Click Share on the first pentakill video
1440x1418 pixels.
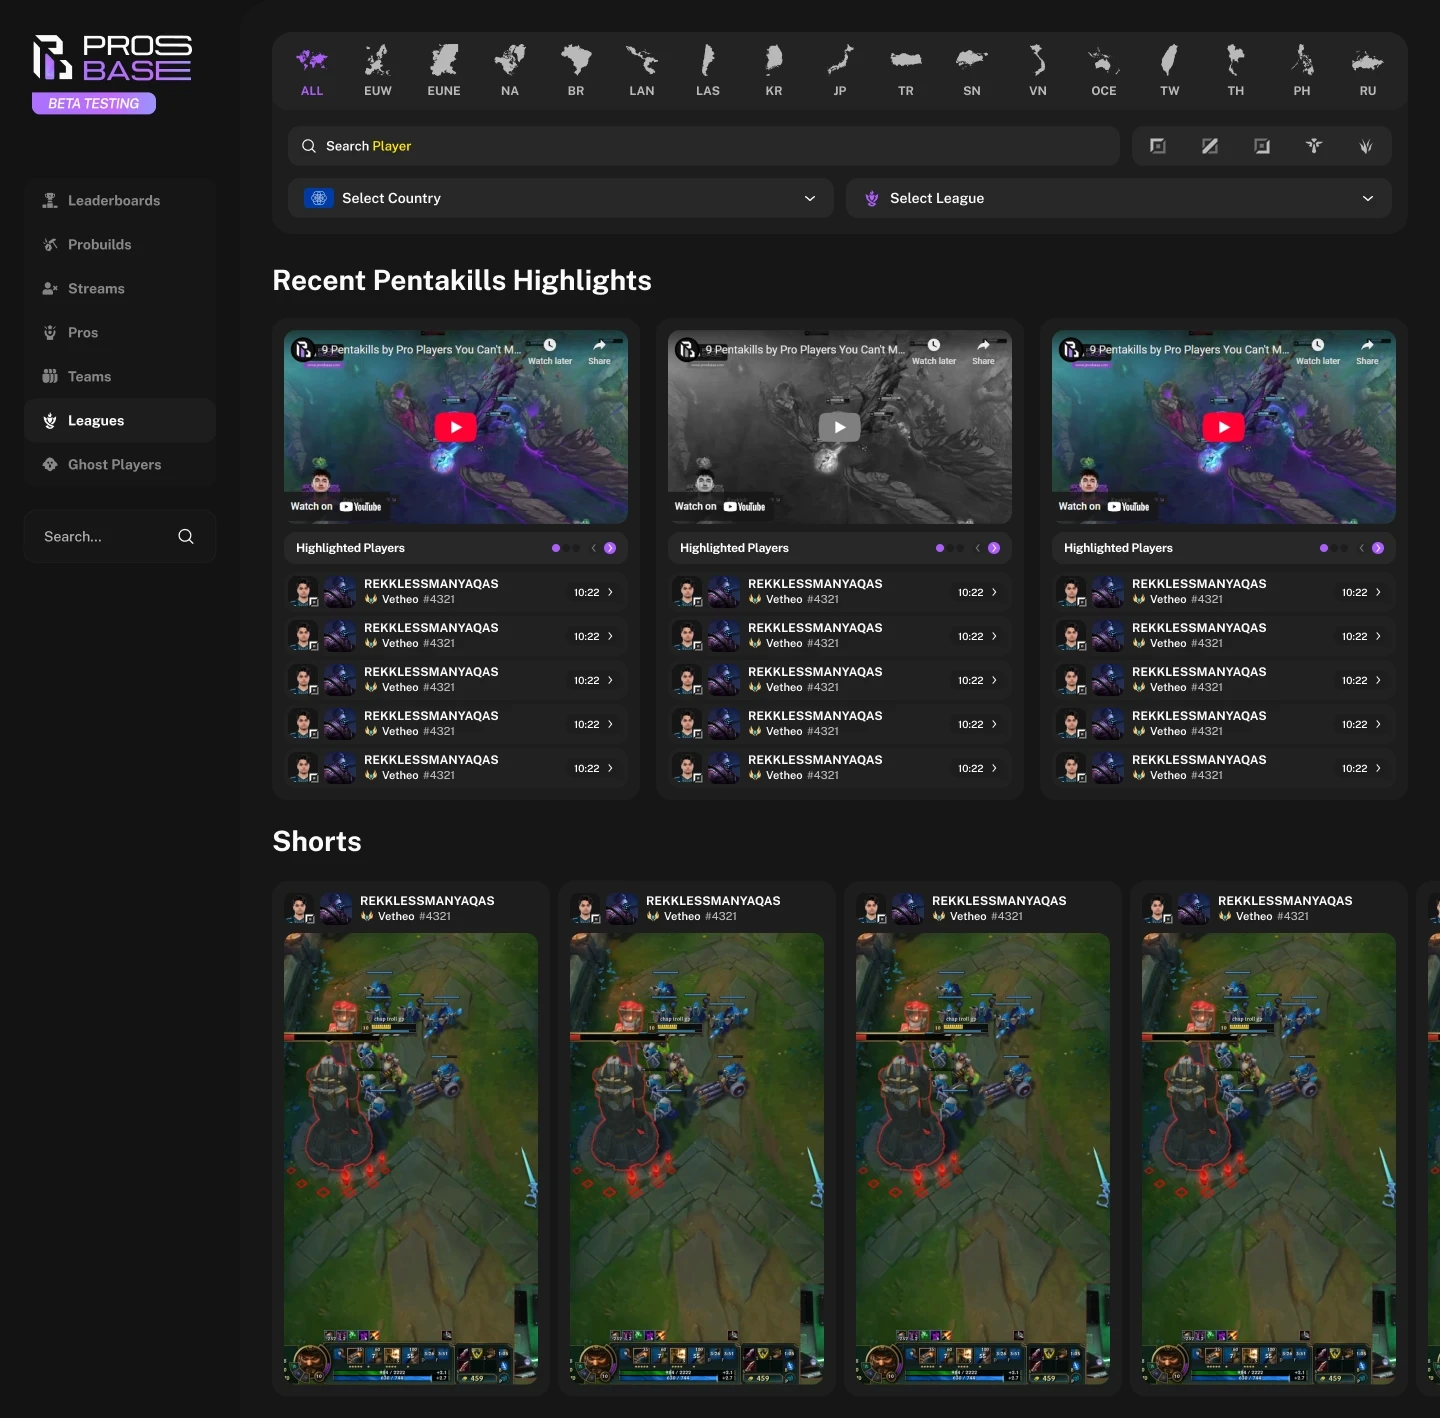click(x=599, y=352)
